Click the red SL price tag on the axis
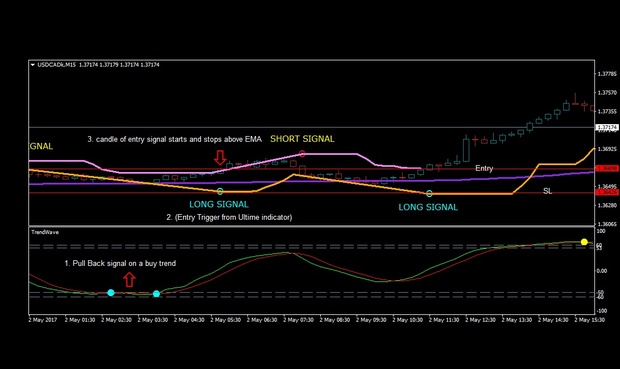The image size is (620, 369). [607, 192]
